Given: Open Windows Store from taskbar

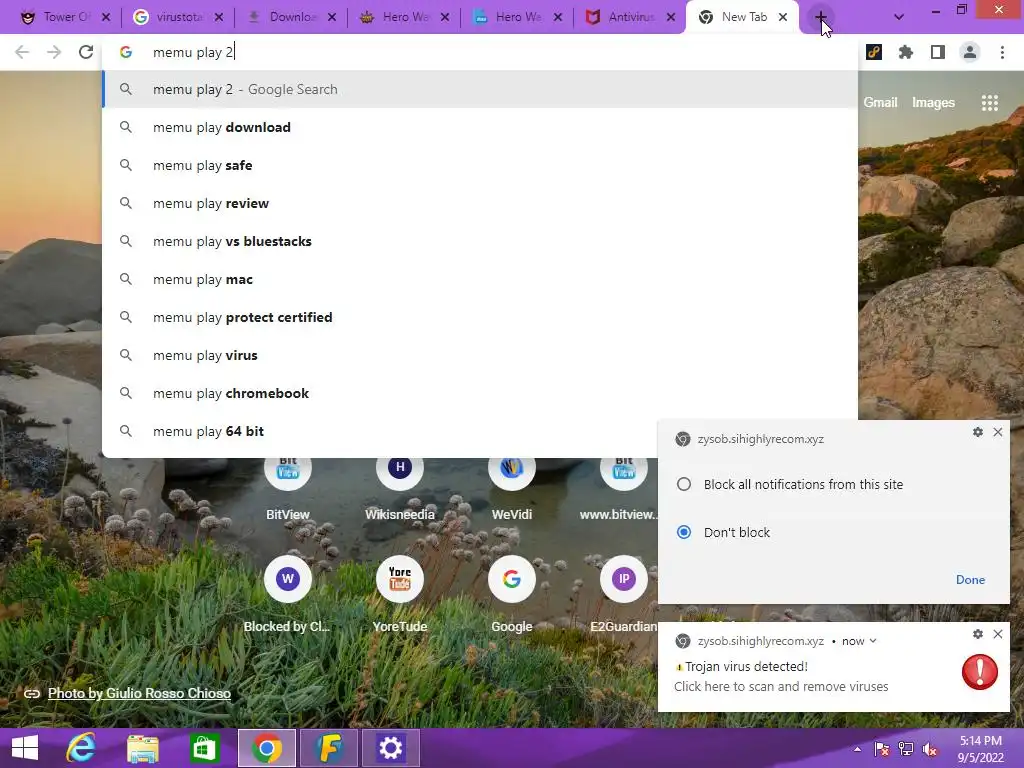Looking at the screenshot, I should [x=204, y=748].
